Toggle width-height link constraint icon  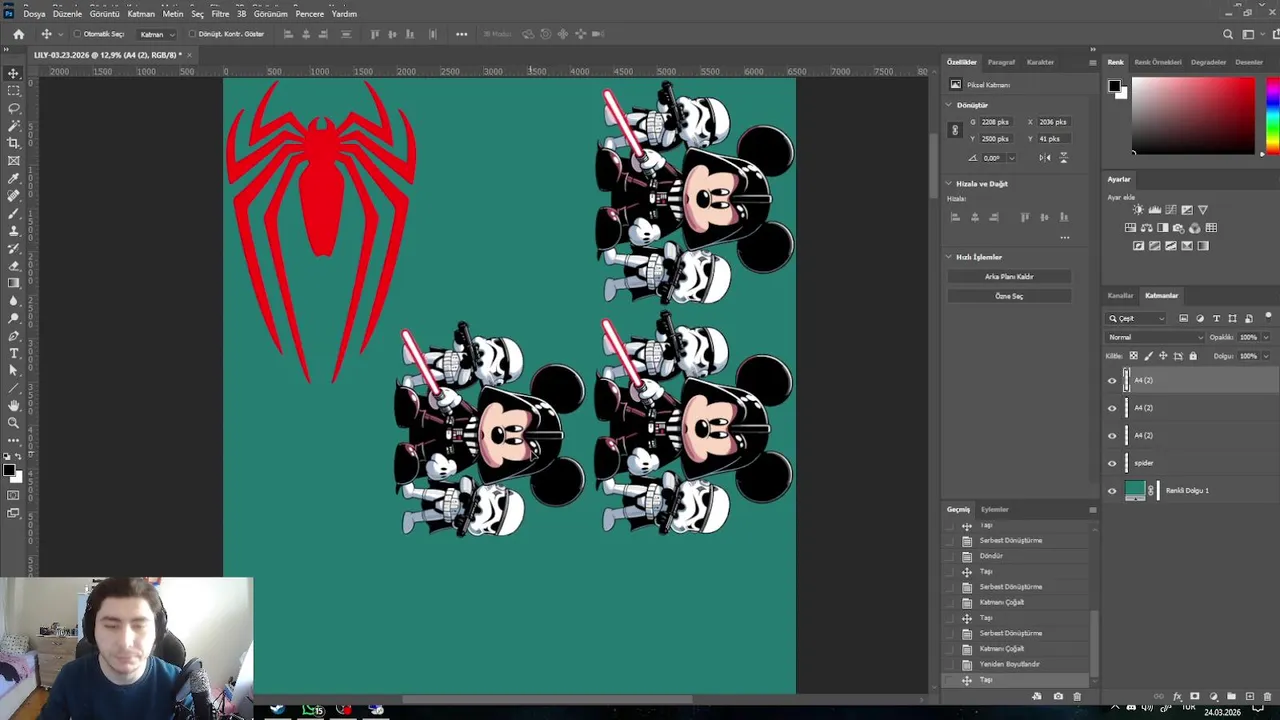tap(955, 130)
